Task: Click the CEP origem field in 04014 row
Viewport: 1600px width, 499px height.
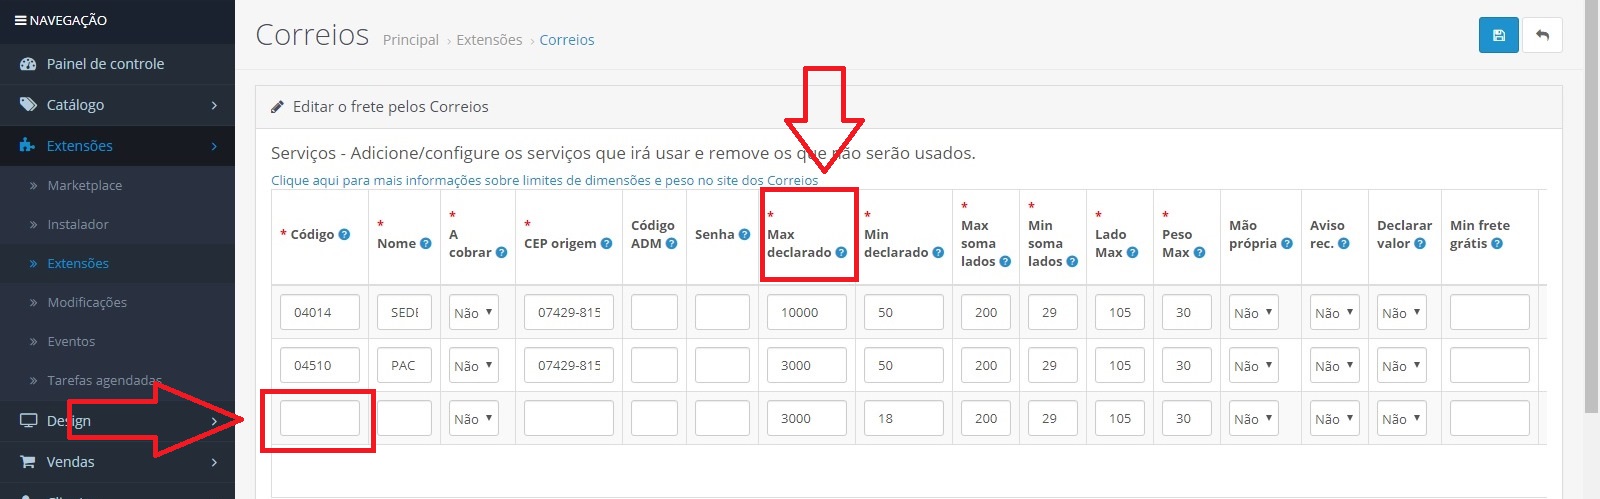Action: click(x=569, y=312)
